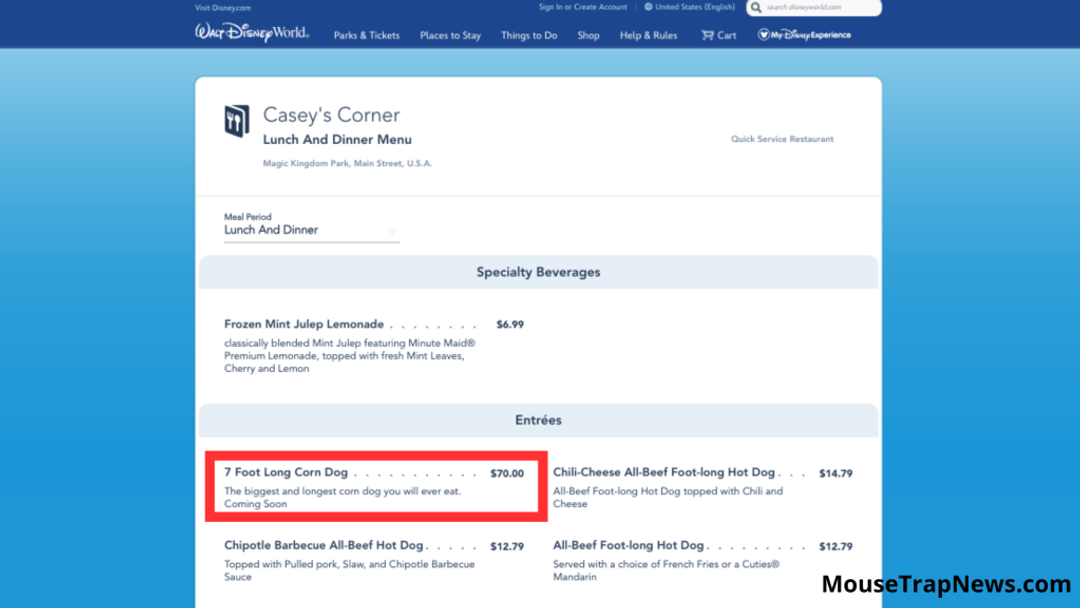Select United States (English) language link
The height and width of the screenshot is (608, 1080).
click(x=695, y=7)
